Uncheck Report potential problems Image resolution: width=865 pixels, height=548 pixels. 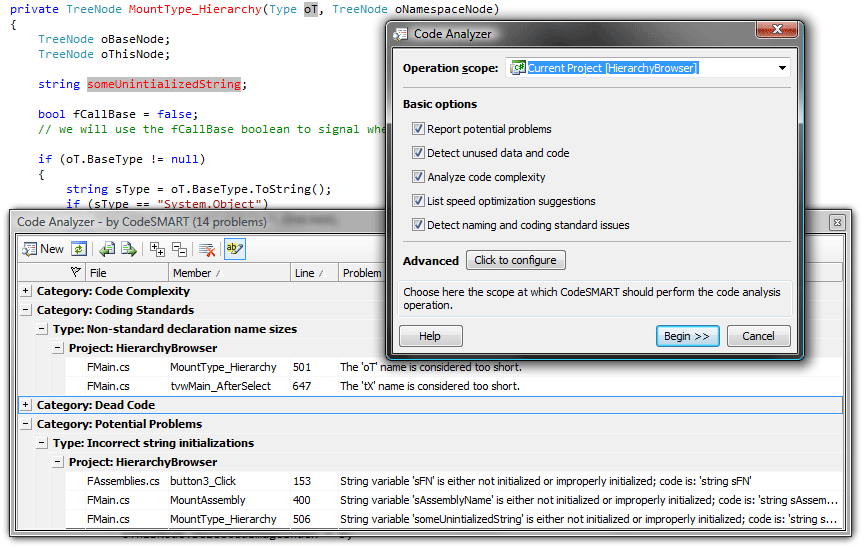[x=418, y=129]
